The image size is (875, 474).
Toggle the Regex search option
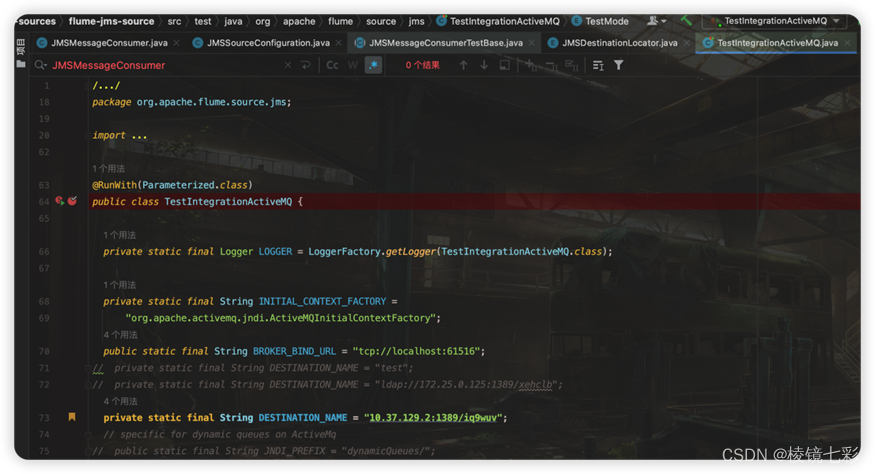coord(373,65)
